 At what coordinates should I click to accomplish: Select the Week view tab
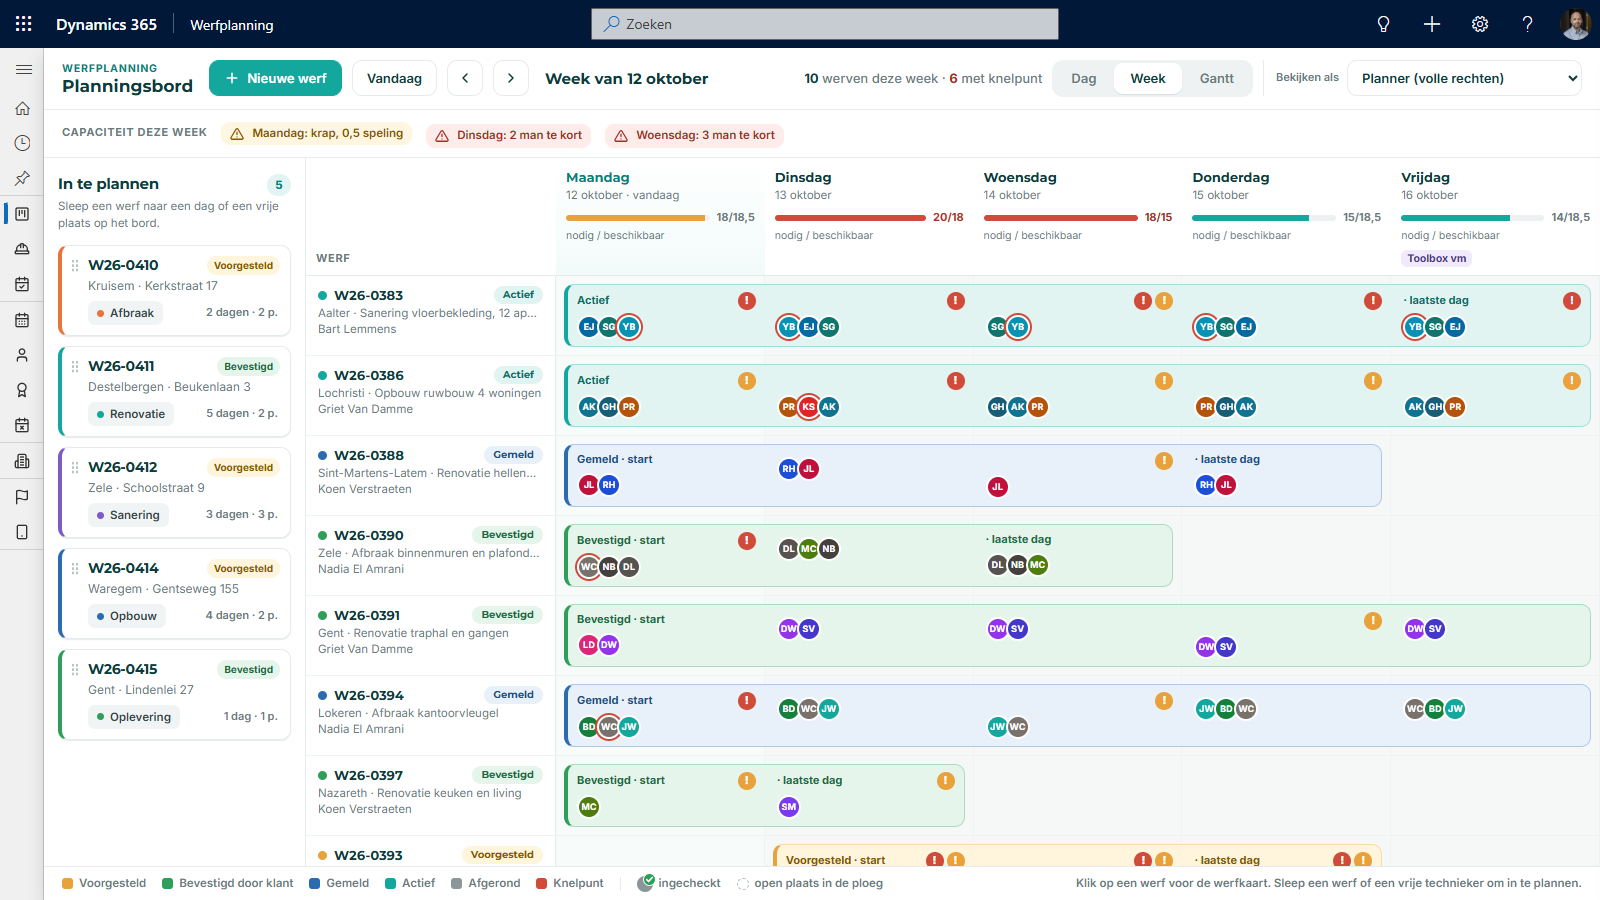point(1148,78)
